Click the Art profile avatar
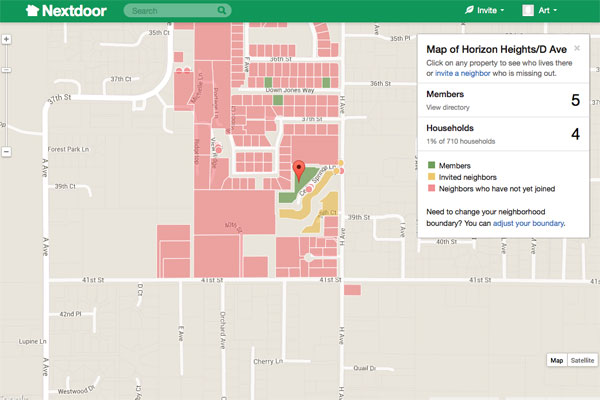The height and width of the screenshot is (400, 600). click(x=528, y=10)
